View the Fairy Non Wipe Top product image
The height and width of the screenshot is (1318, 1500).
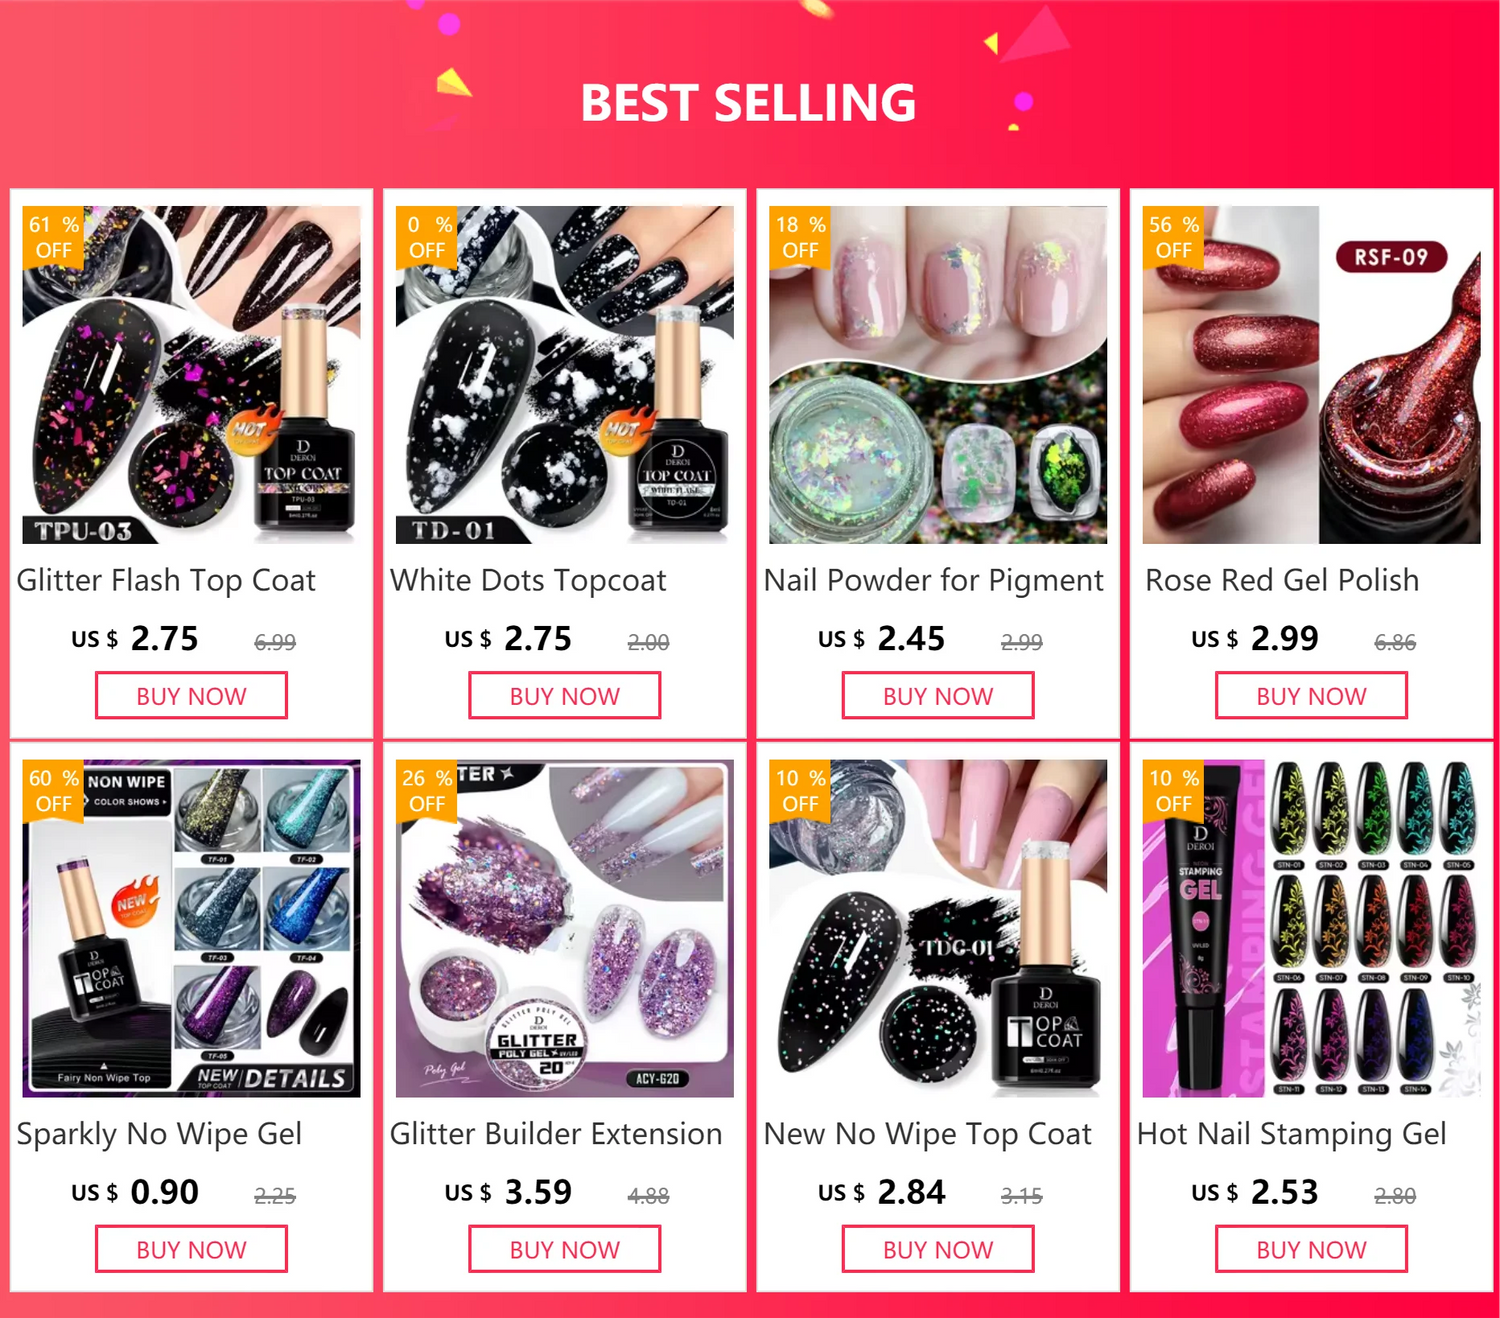(x=191, y=928)
